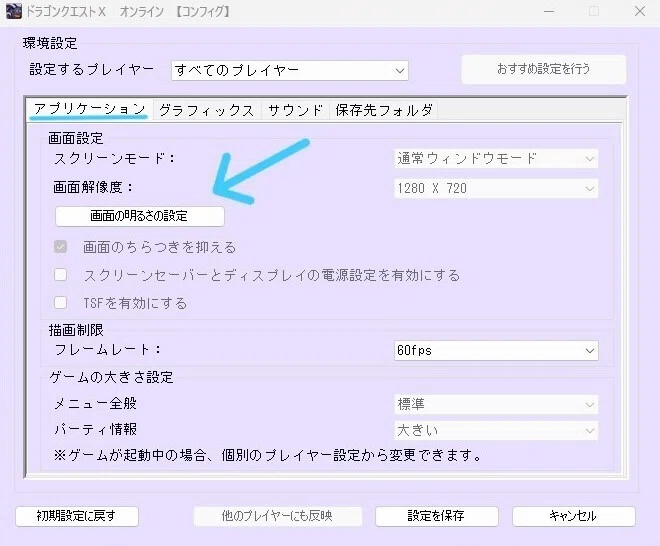Click the 設定を保存 button
Screen dimensions: 660x546
[x=436, y=516]
